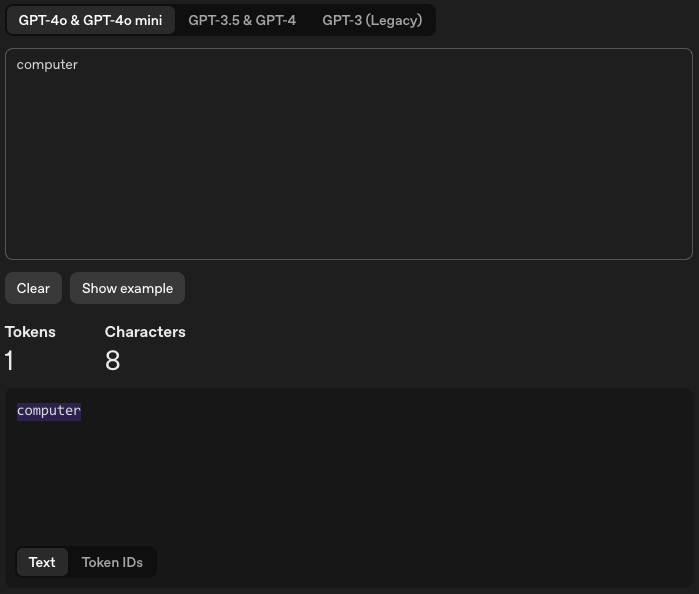
Task: Place cursor right after "computer" in the input box
Action: pos(78,65)
